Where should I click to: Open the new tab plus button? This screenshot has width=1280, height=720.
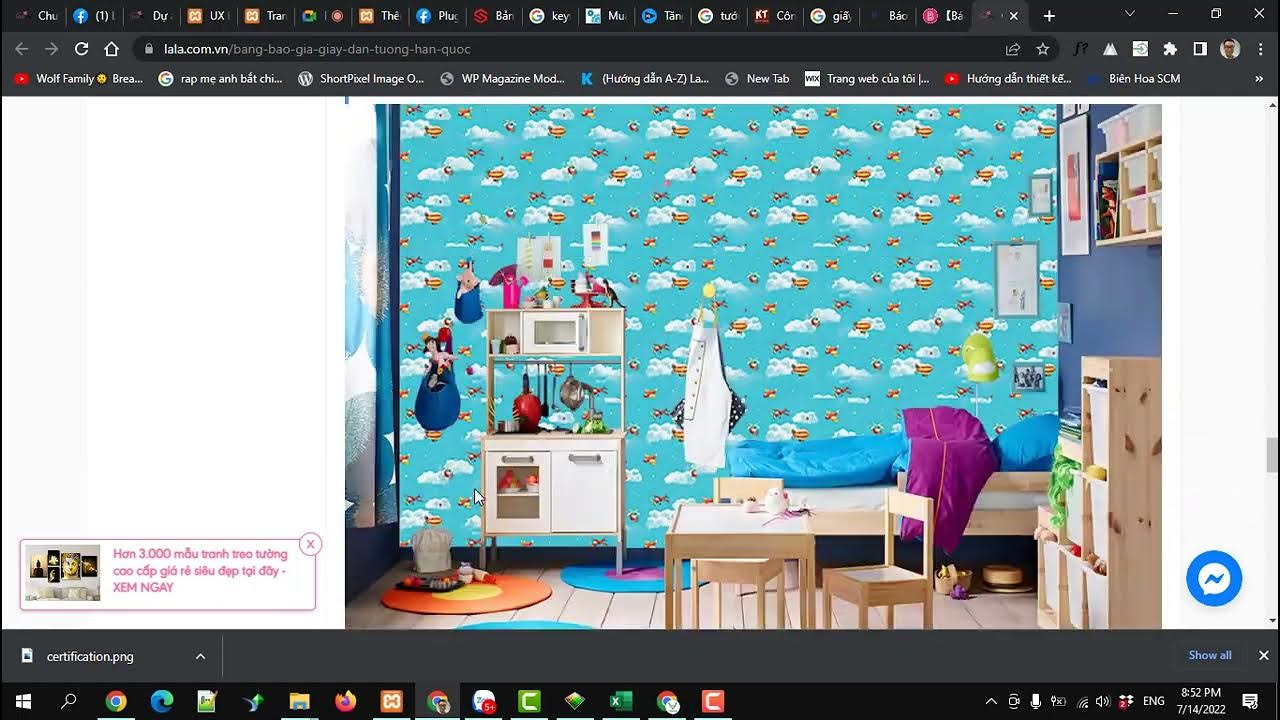pos(1049,16)
